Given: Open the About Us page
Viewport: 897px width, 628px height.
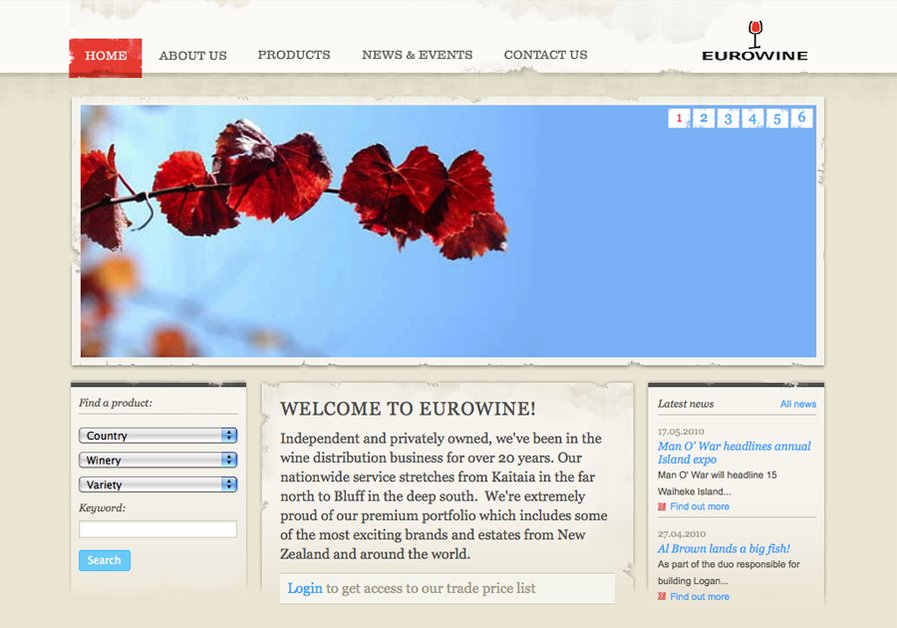Looking at the screenshot, I should (x=193, y=55).
